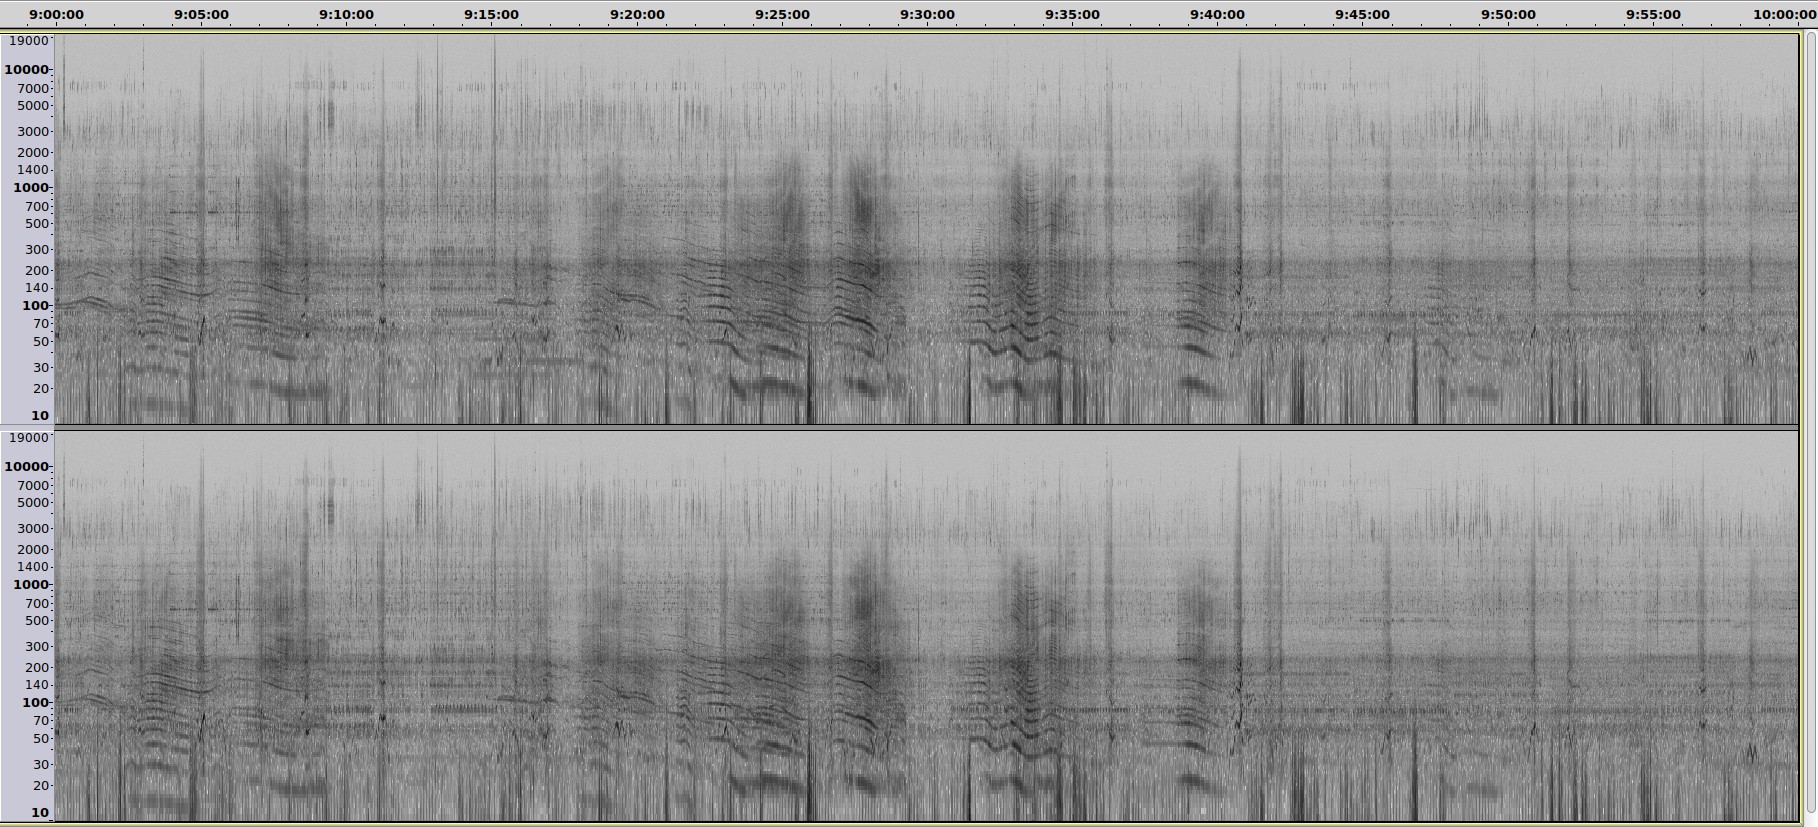This screenshot has width=1818, height=827.
Task: Click the 9:35:00 mark on the ruler
Action: click(x=1072, y=15)
